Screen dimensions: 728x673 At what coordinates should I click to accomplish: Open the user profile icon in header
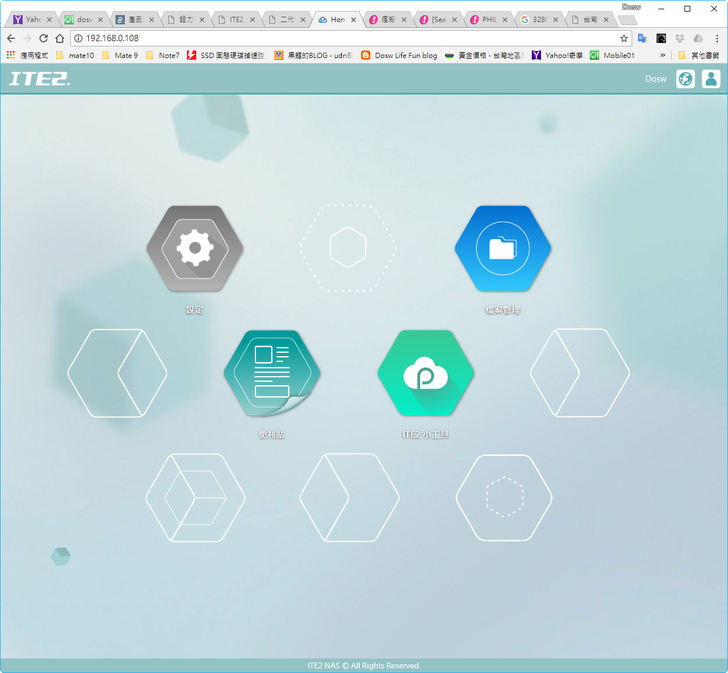tap(711, 79)
